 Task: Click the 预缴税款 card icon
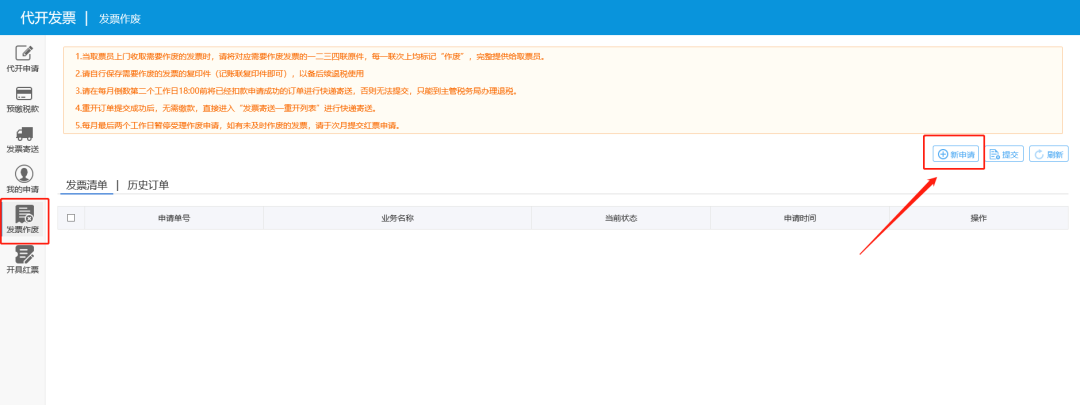23,98
